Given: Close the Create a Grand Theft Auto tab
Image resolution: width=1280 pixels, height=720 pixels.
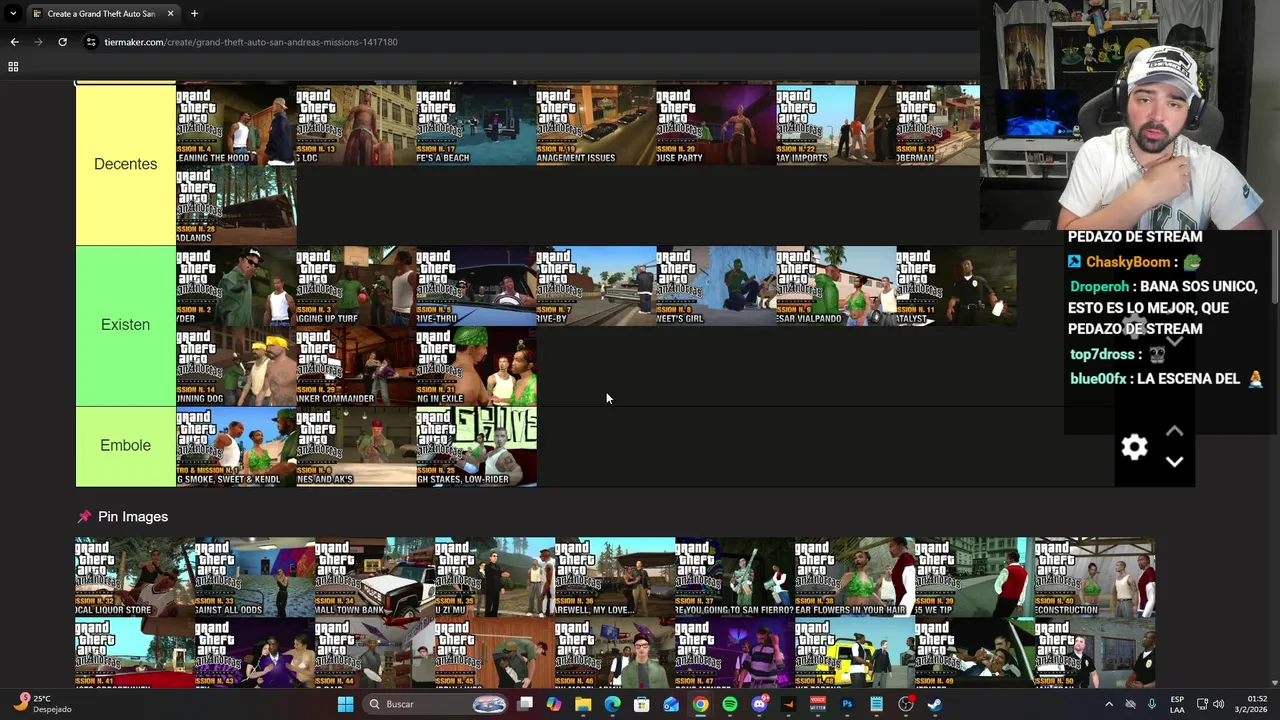Looking at the screenshot, I should (x=170, y=13).
